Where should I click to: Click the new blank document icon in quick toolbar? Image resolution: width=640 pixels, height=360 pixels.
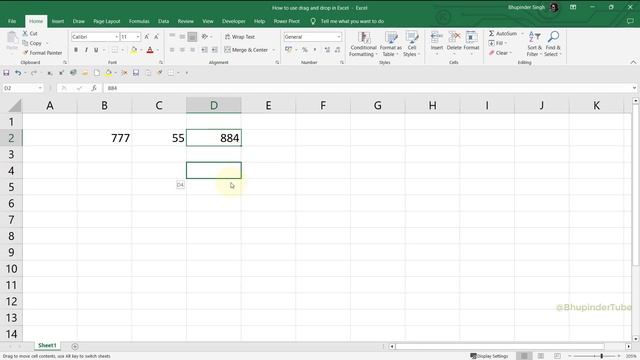point(97,73)
